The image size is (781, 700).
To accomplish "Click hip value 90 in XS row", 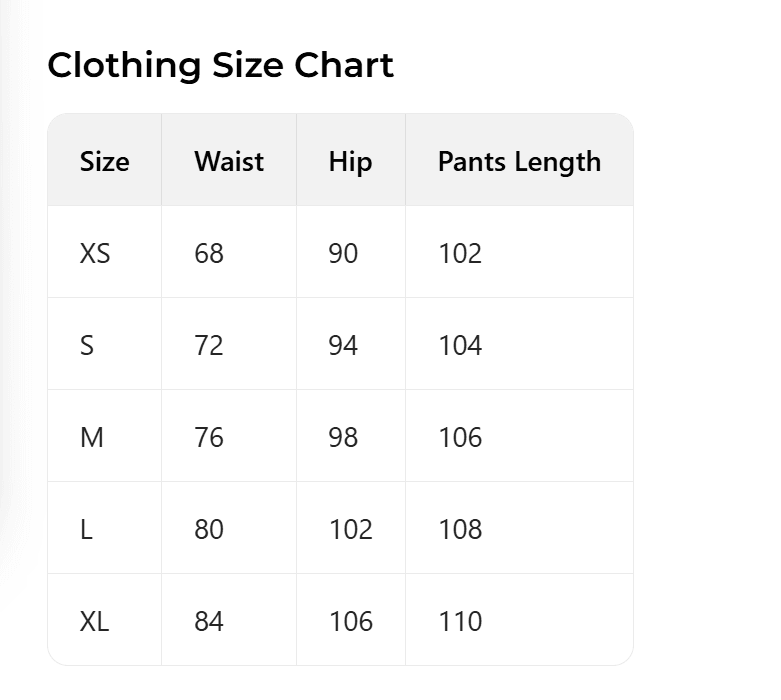I will point(343,254).
